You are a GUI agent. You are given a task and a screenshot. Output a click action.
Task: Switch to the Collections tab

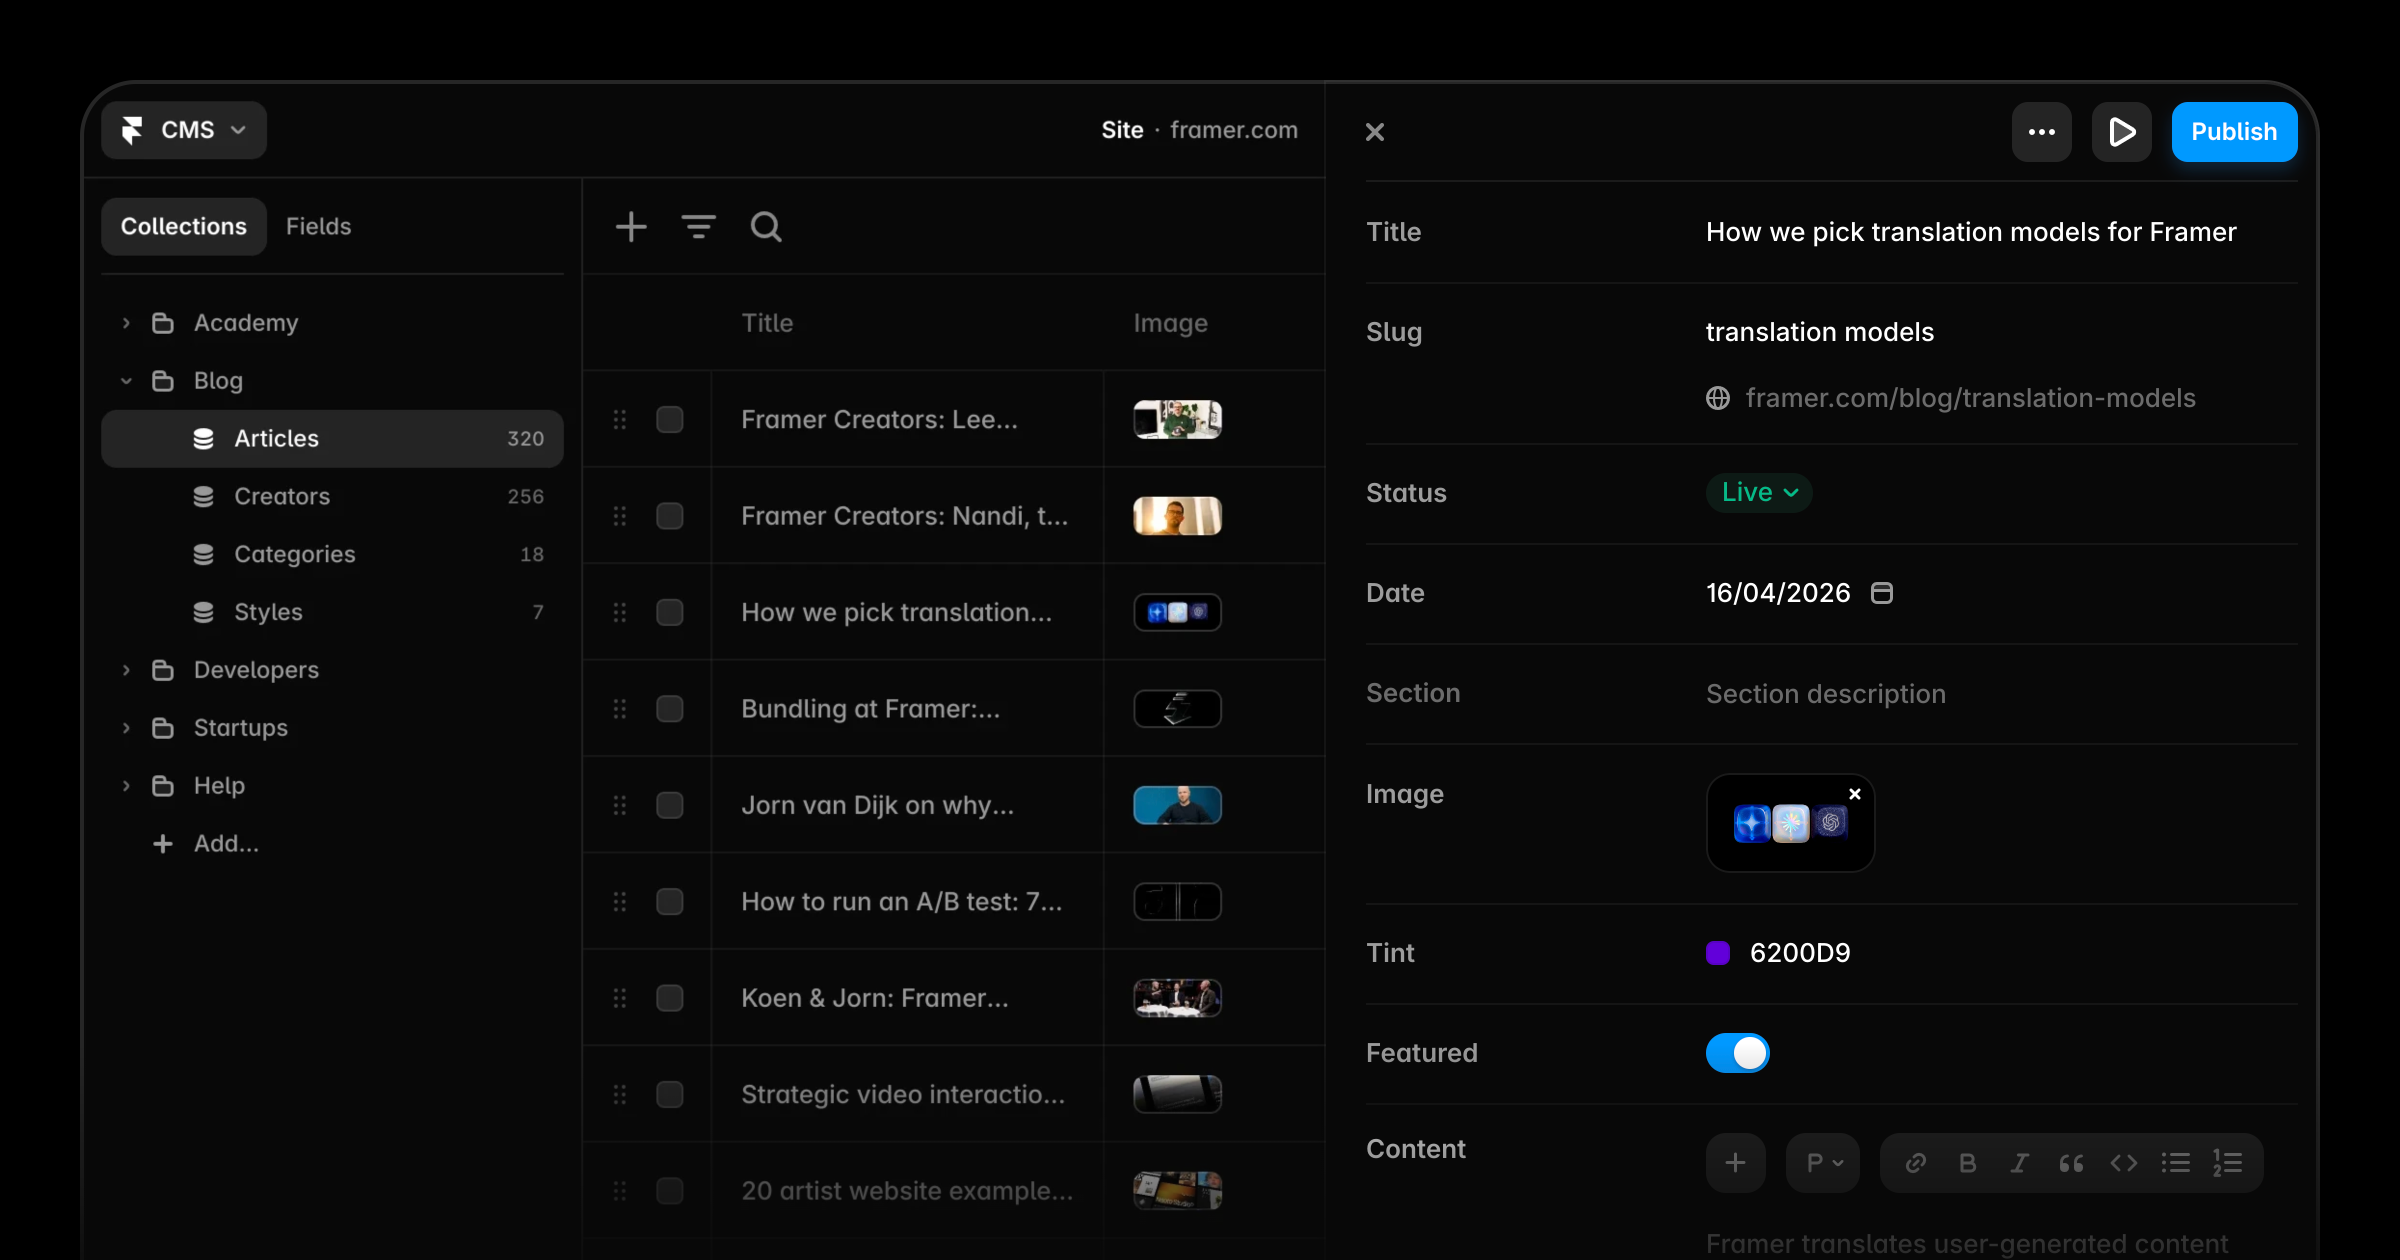coord(184,226)
